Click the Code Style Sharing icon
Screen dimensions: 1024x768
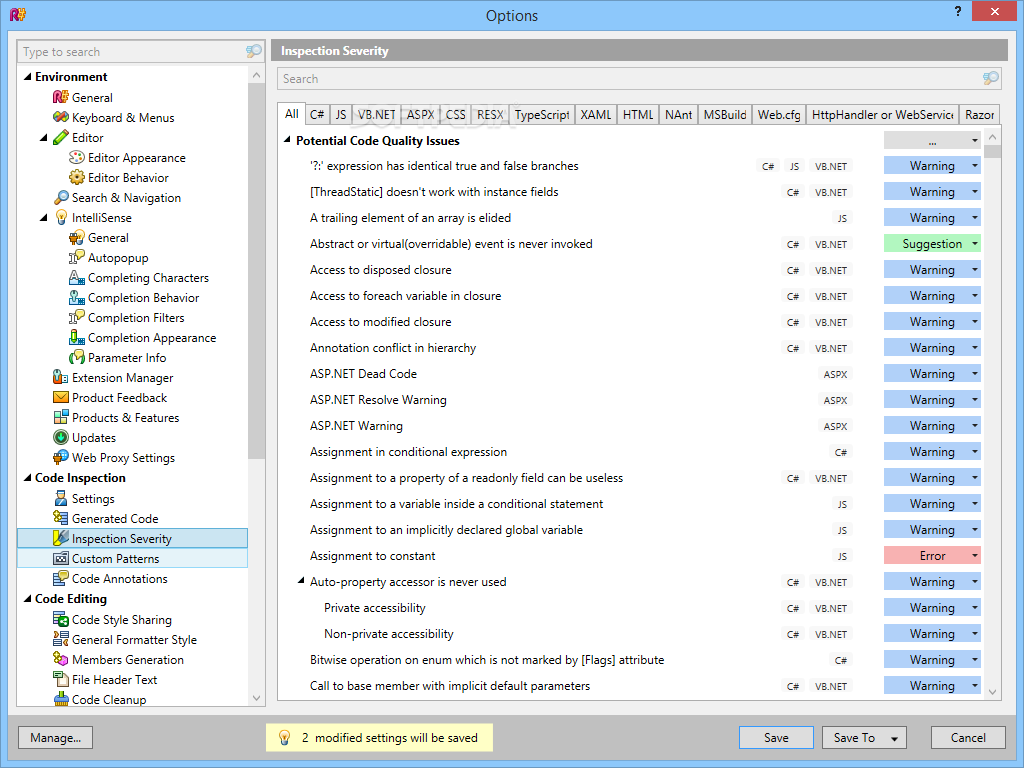60,620
